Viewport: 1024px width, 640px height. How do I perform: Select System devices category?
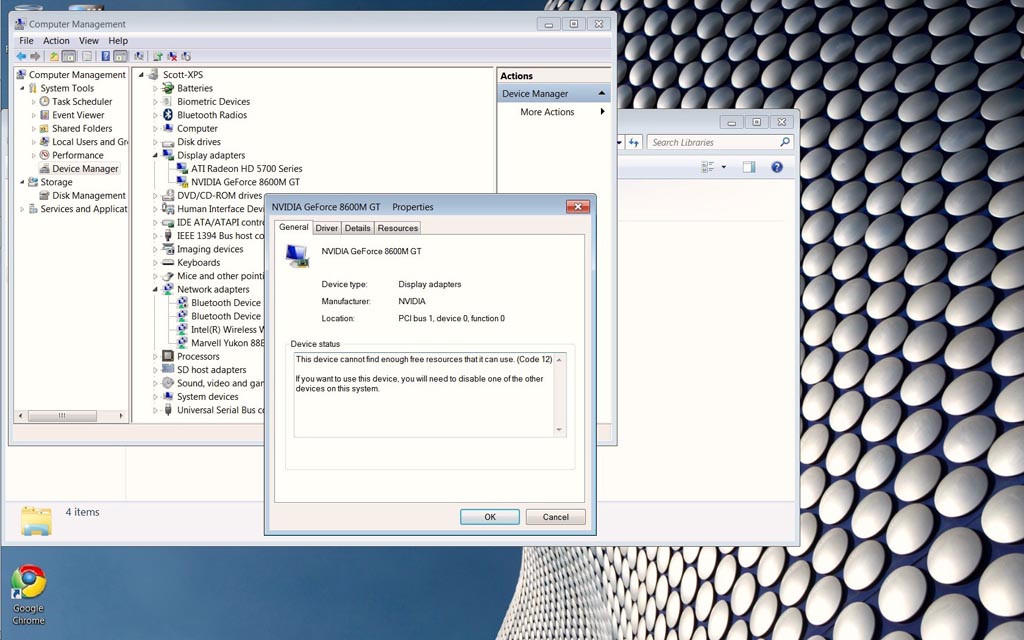tap(208, 397)
